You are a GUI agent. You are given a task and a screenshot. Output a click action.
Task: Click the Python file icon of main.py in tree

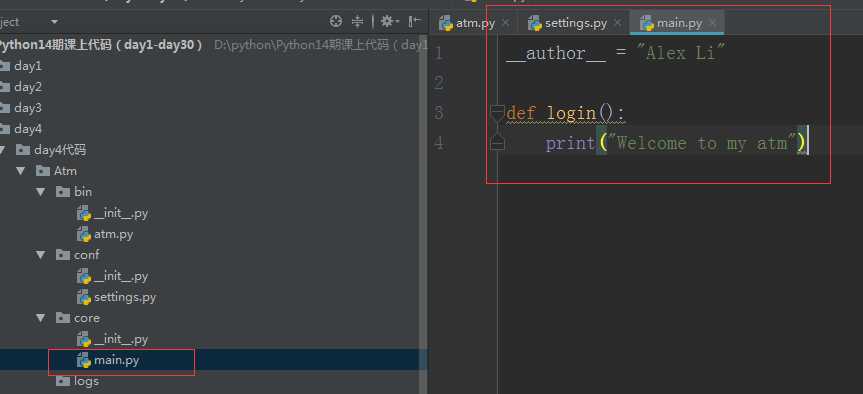(84, 360)
